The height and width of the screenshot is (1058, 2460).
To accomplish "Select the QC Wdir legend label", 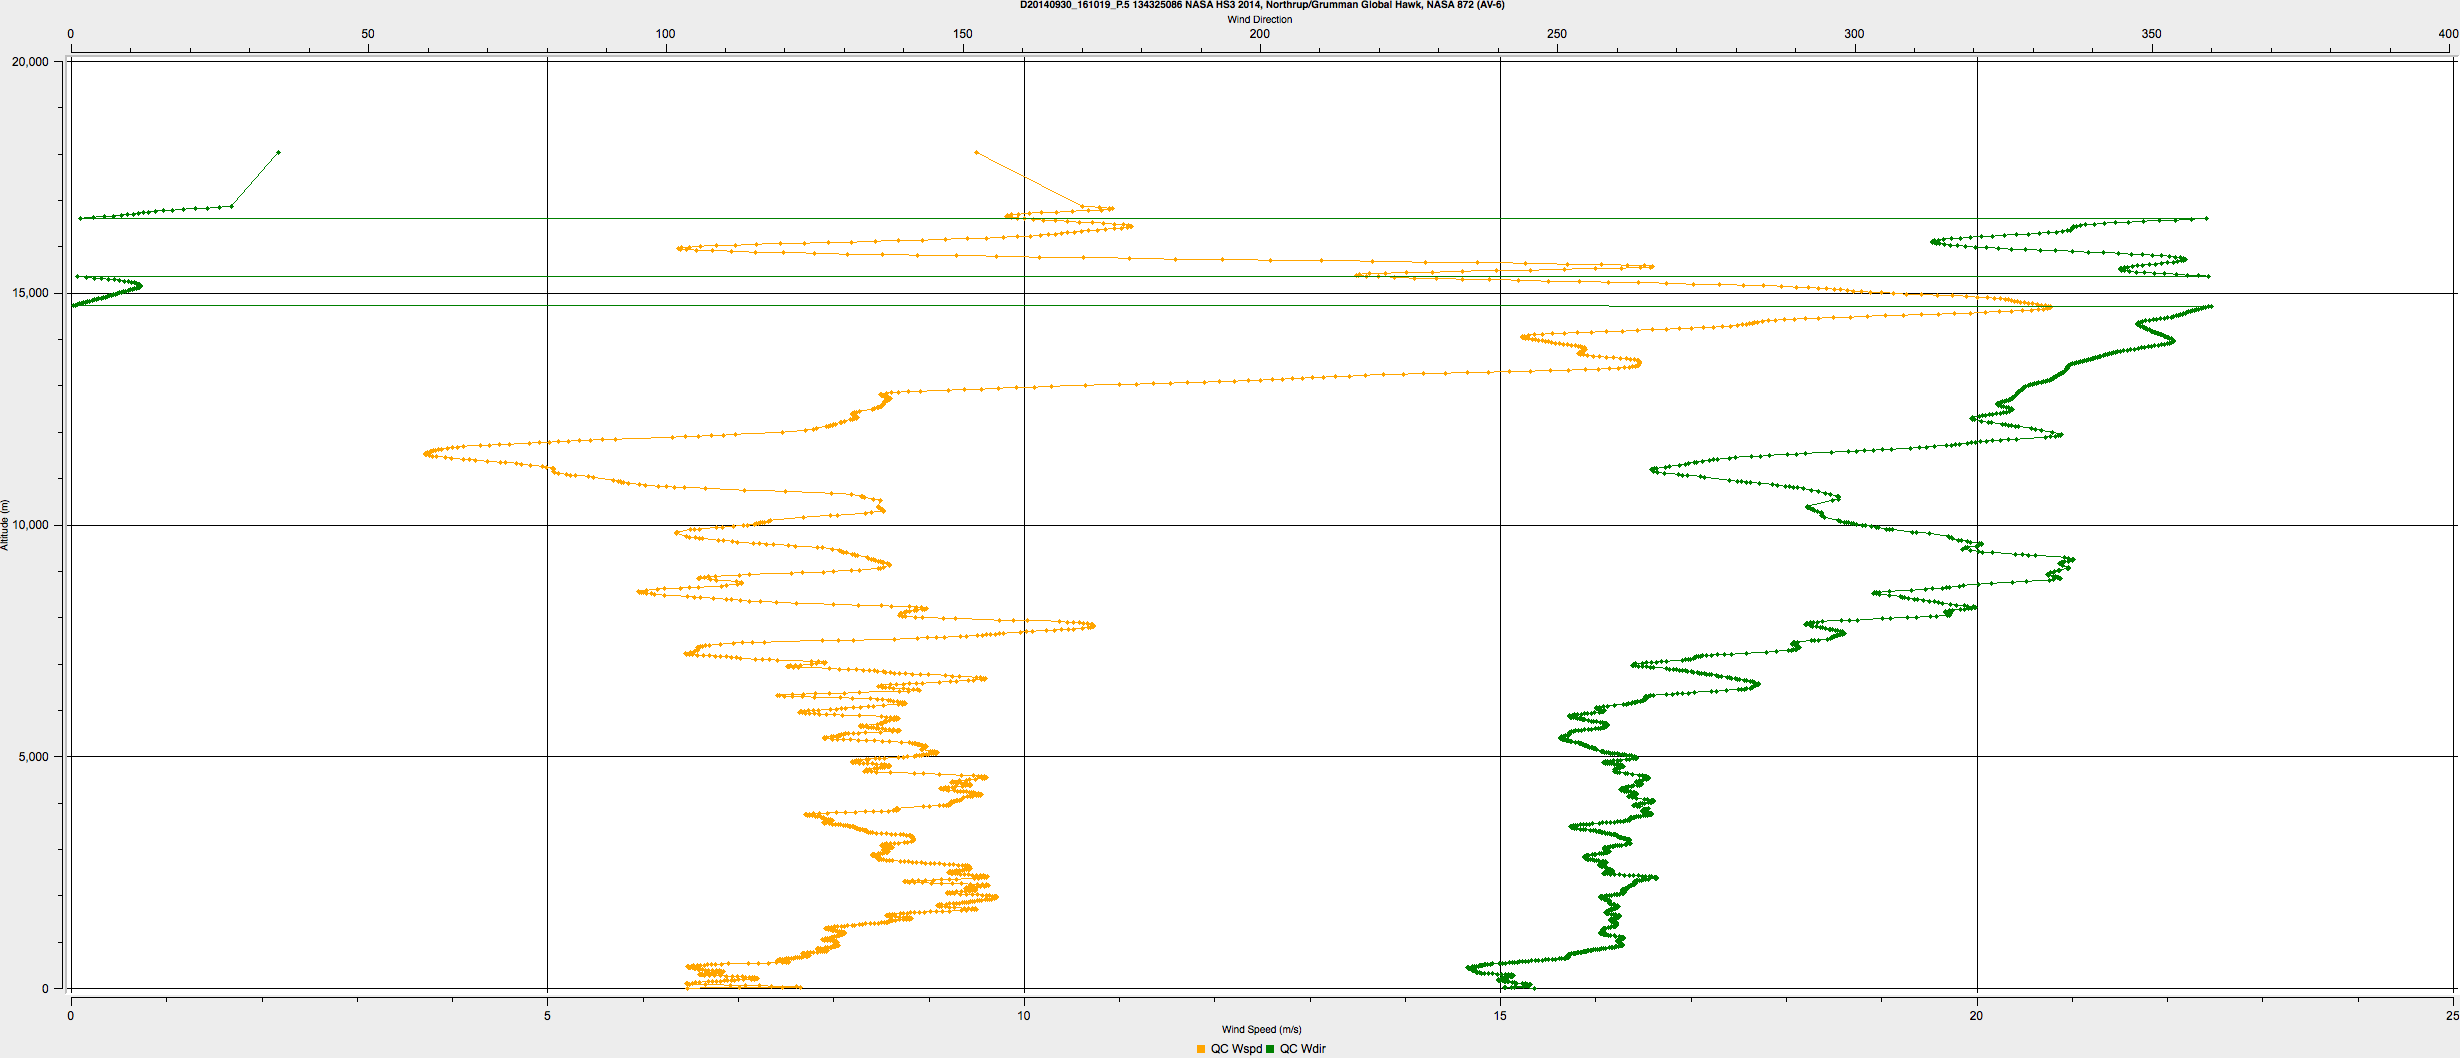I will click(x=1303, y=1049).
